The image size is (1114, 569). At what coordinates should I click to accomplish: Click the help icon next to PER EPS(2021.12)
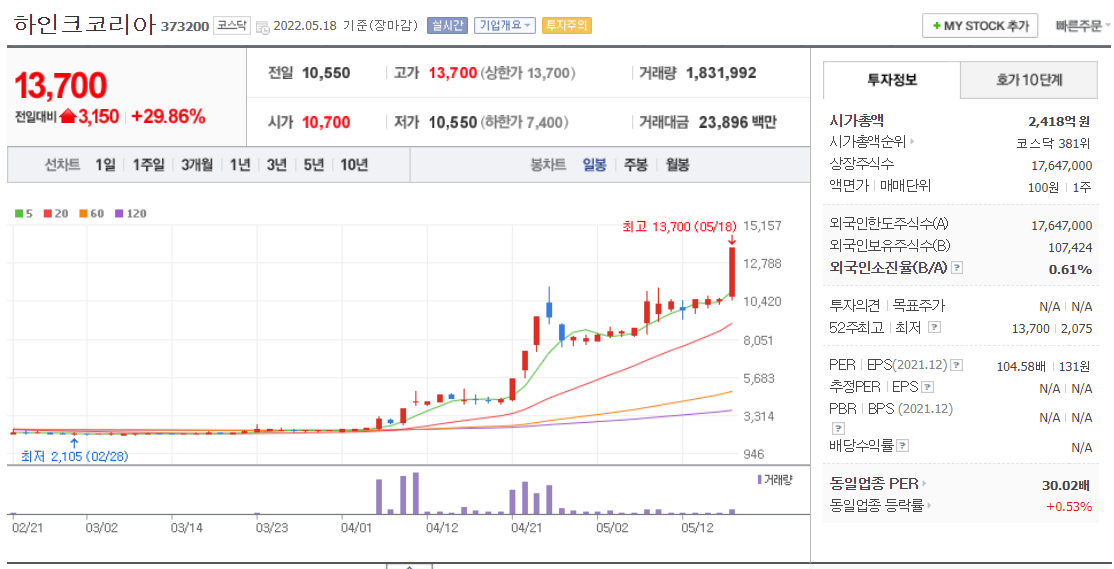[x=957, y=365]
